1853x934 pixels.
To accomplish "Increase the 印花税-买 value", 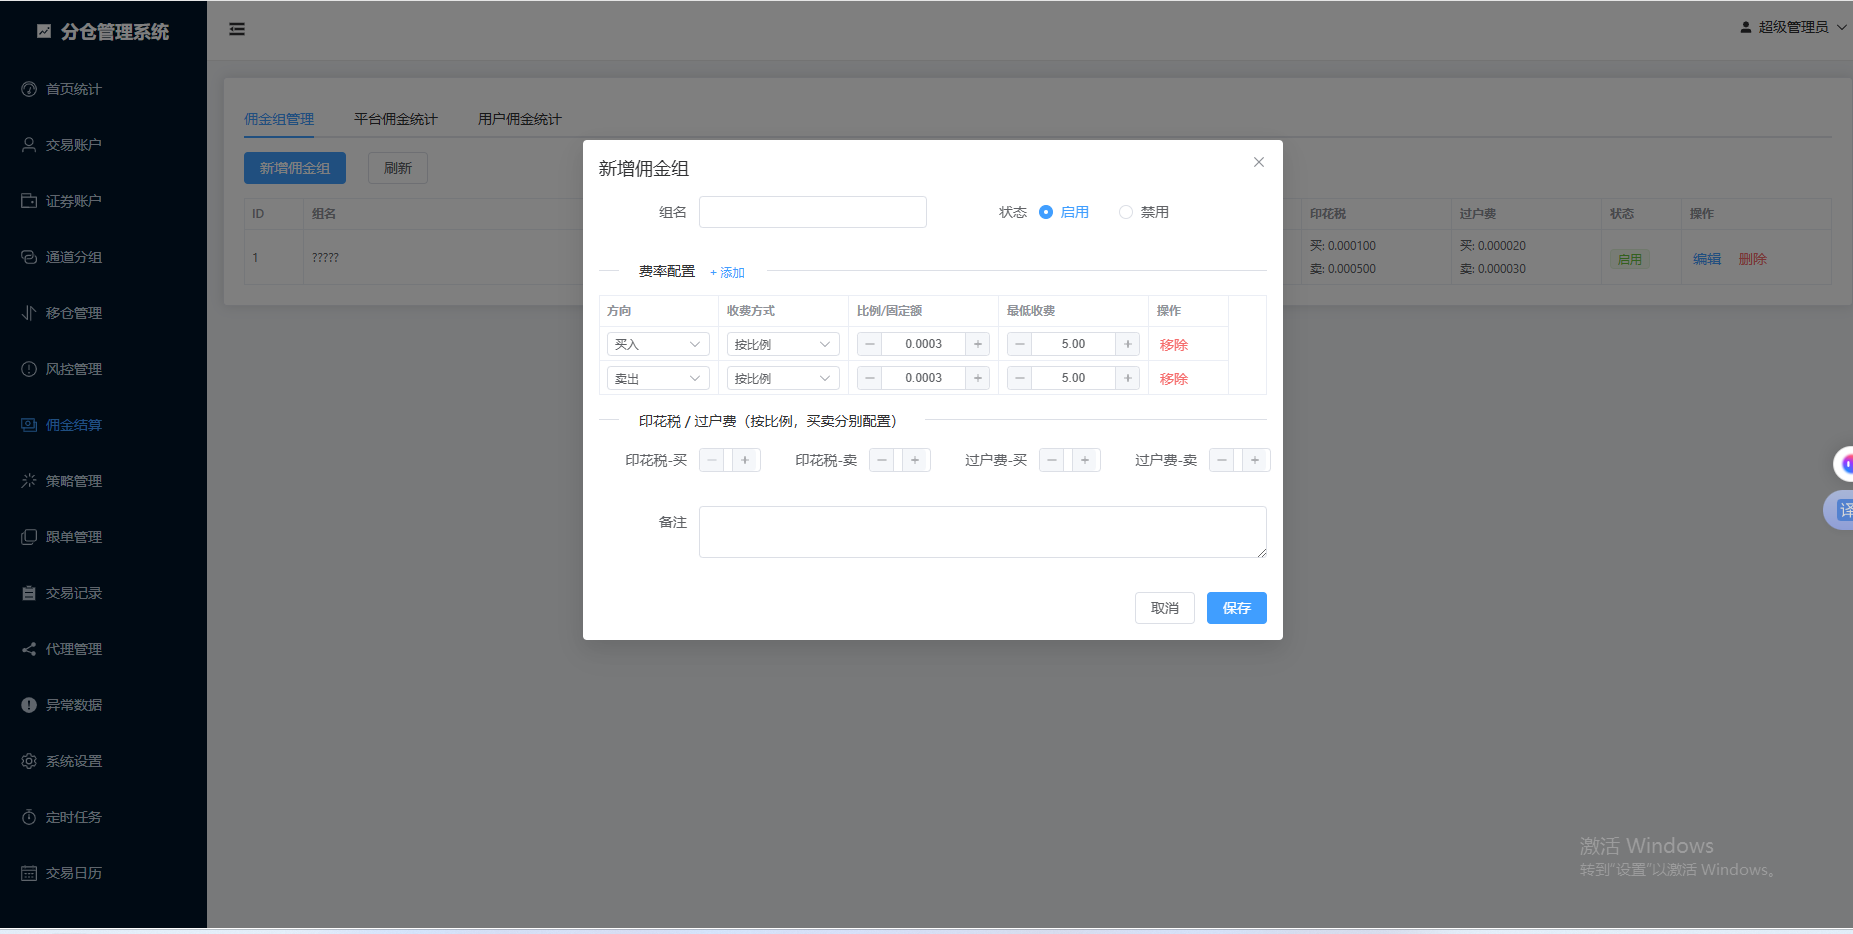I will [745, 460].
